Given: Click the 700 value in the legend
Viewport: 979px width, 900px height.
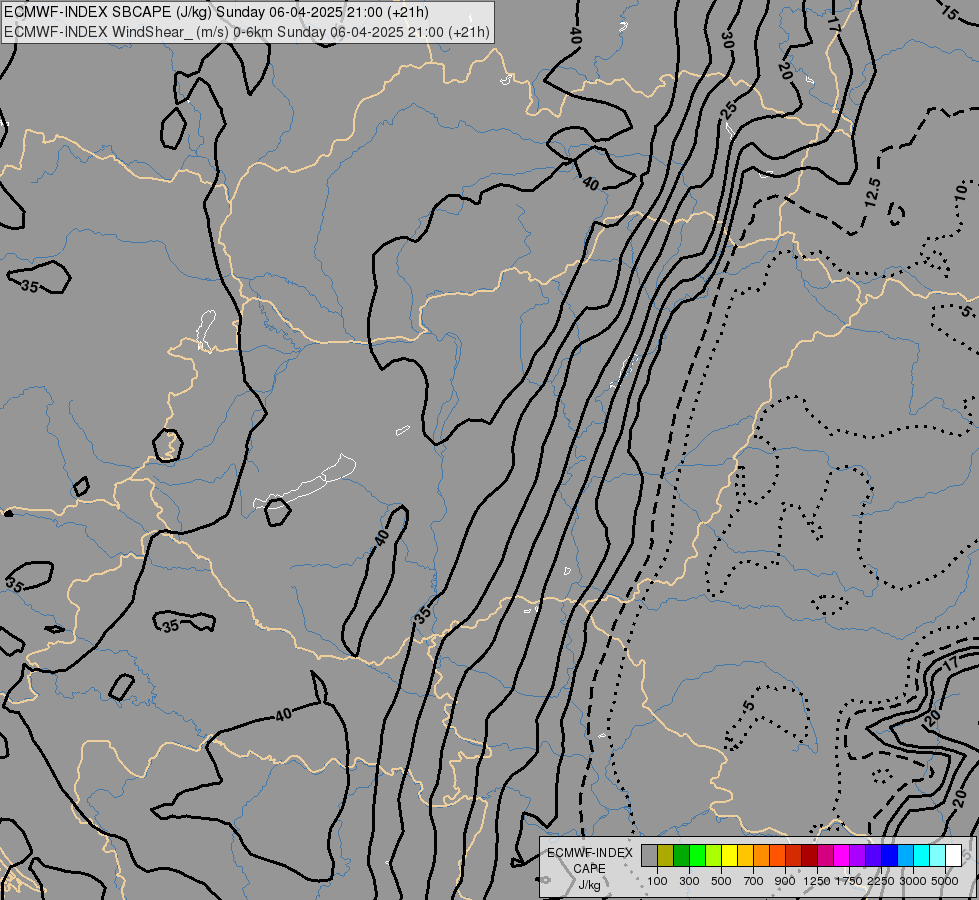Looking at the screenshot, I should point(754,881).
